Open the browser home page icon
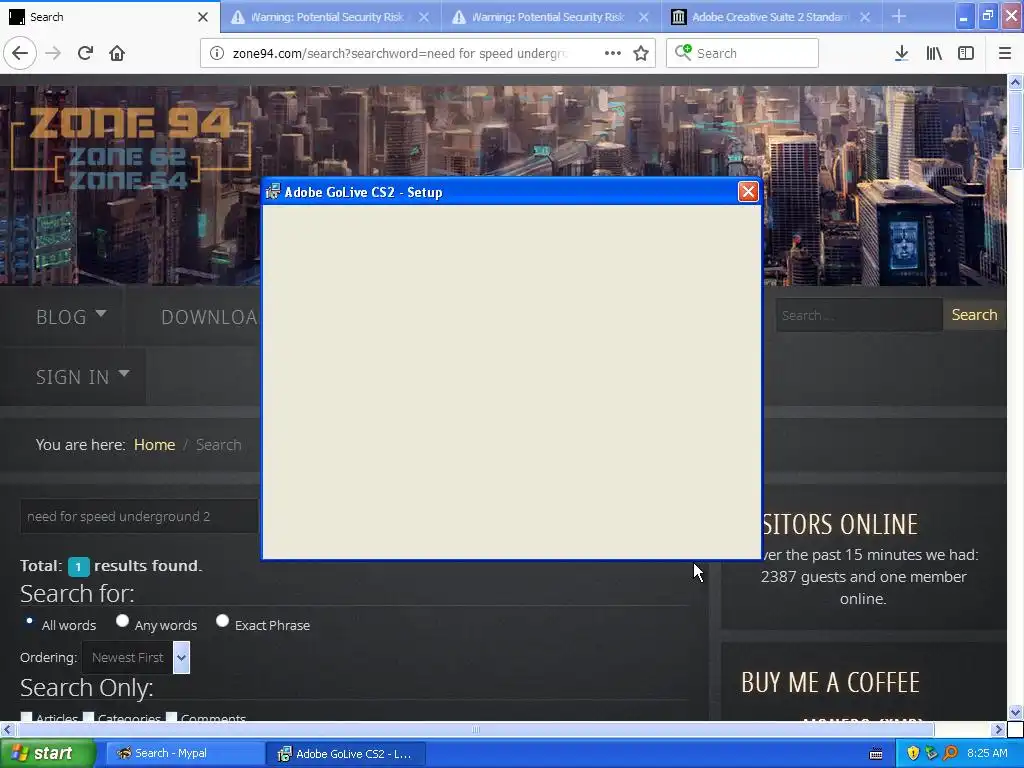The height and width of the screenshot is (768, 1024). 117,53
